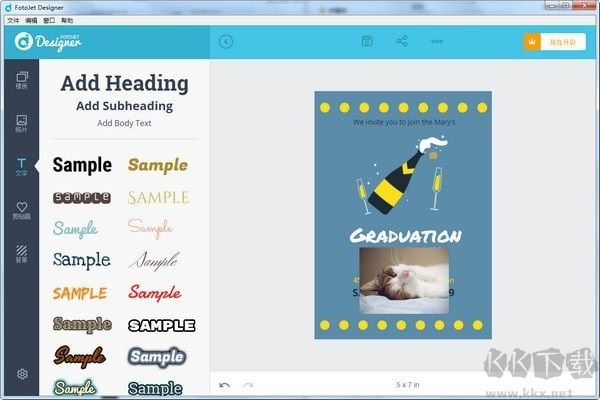Choose the olive outlined serif Sample style

[x=82, y=325]
